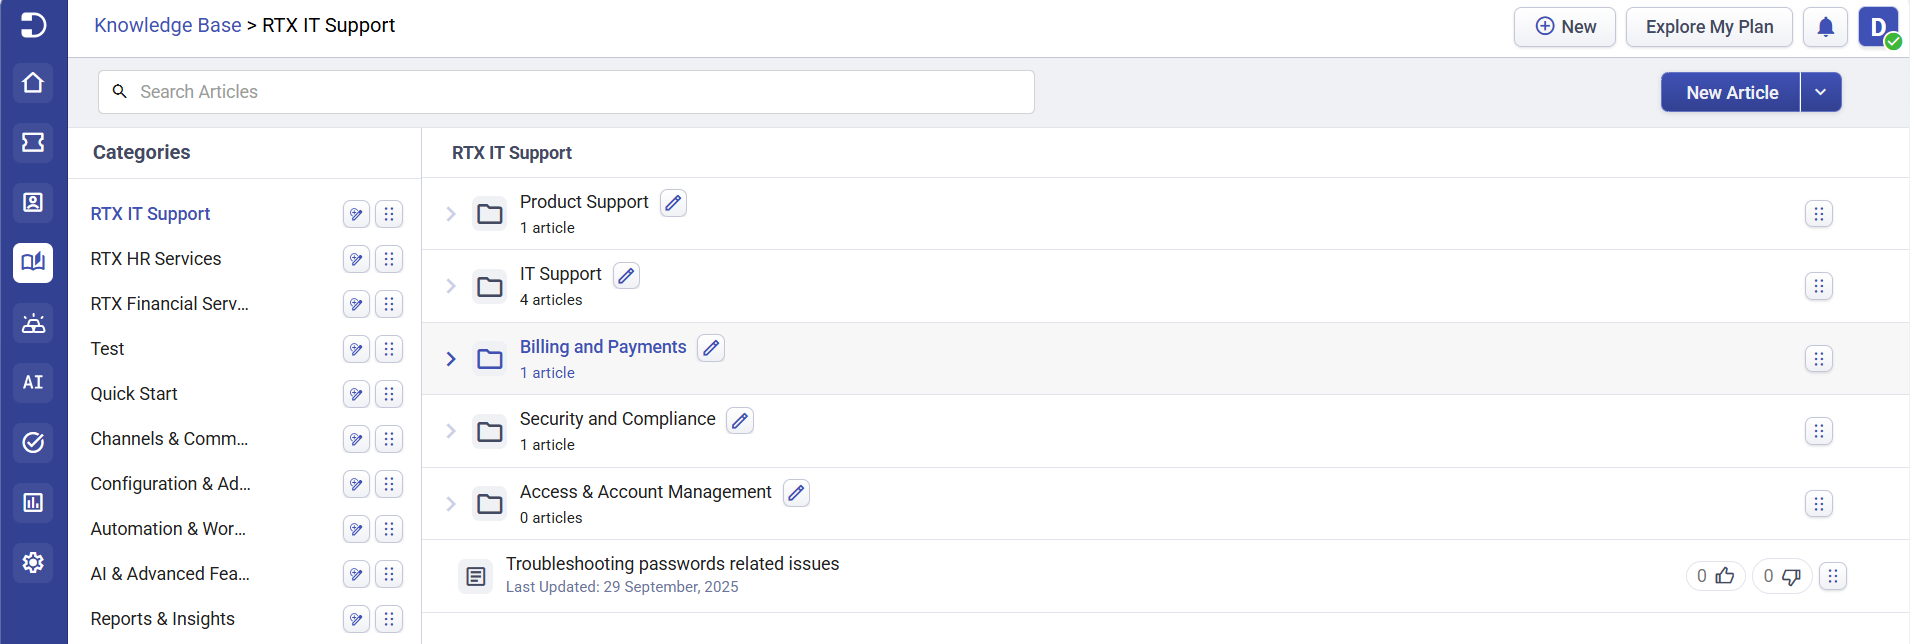The height and width of the screenshot is (644, 1913).
Task: Click the edit icon for Automation & Wor... category
Action: tap(356, 529)
